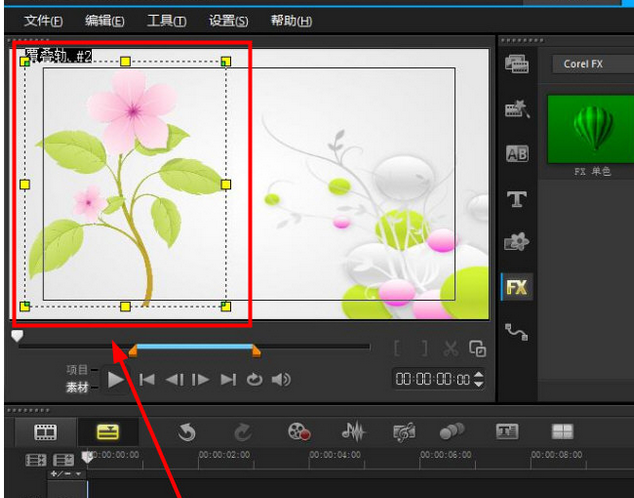Click the Track Manager filmstrip icon
Viewport: 634px width, 498px height.
[36, 460]
